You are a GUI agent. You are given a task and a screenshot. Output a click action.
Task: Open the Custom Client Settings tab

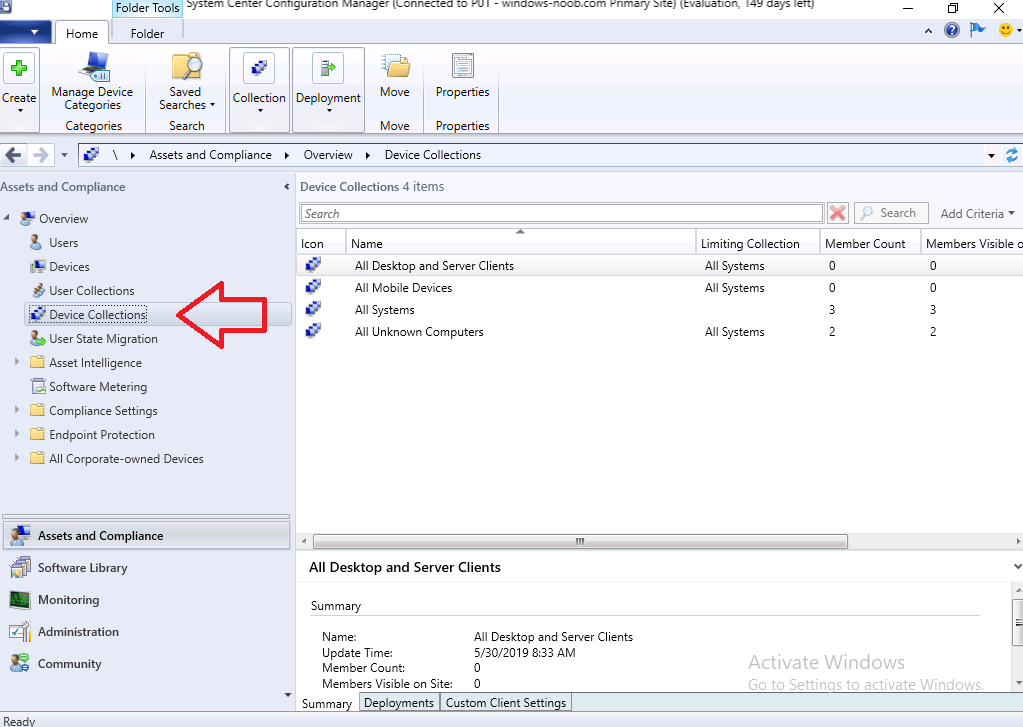point(506,703)
